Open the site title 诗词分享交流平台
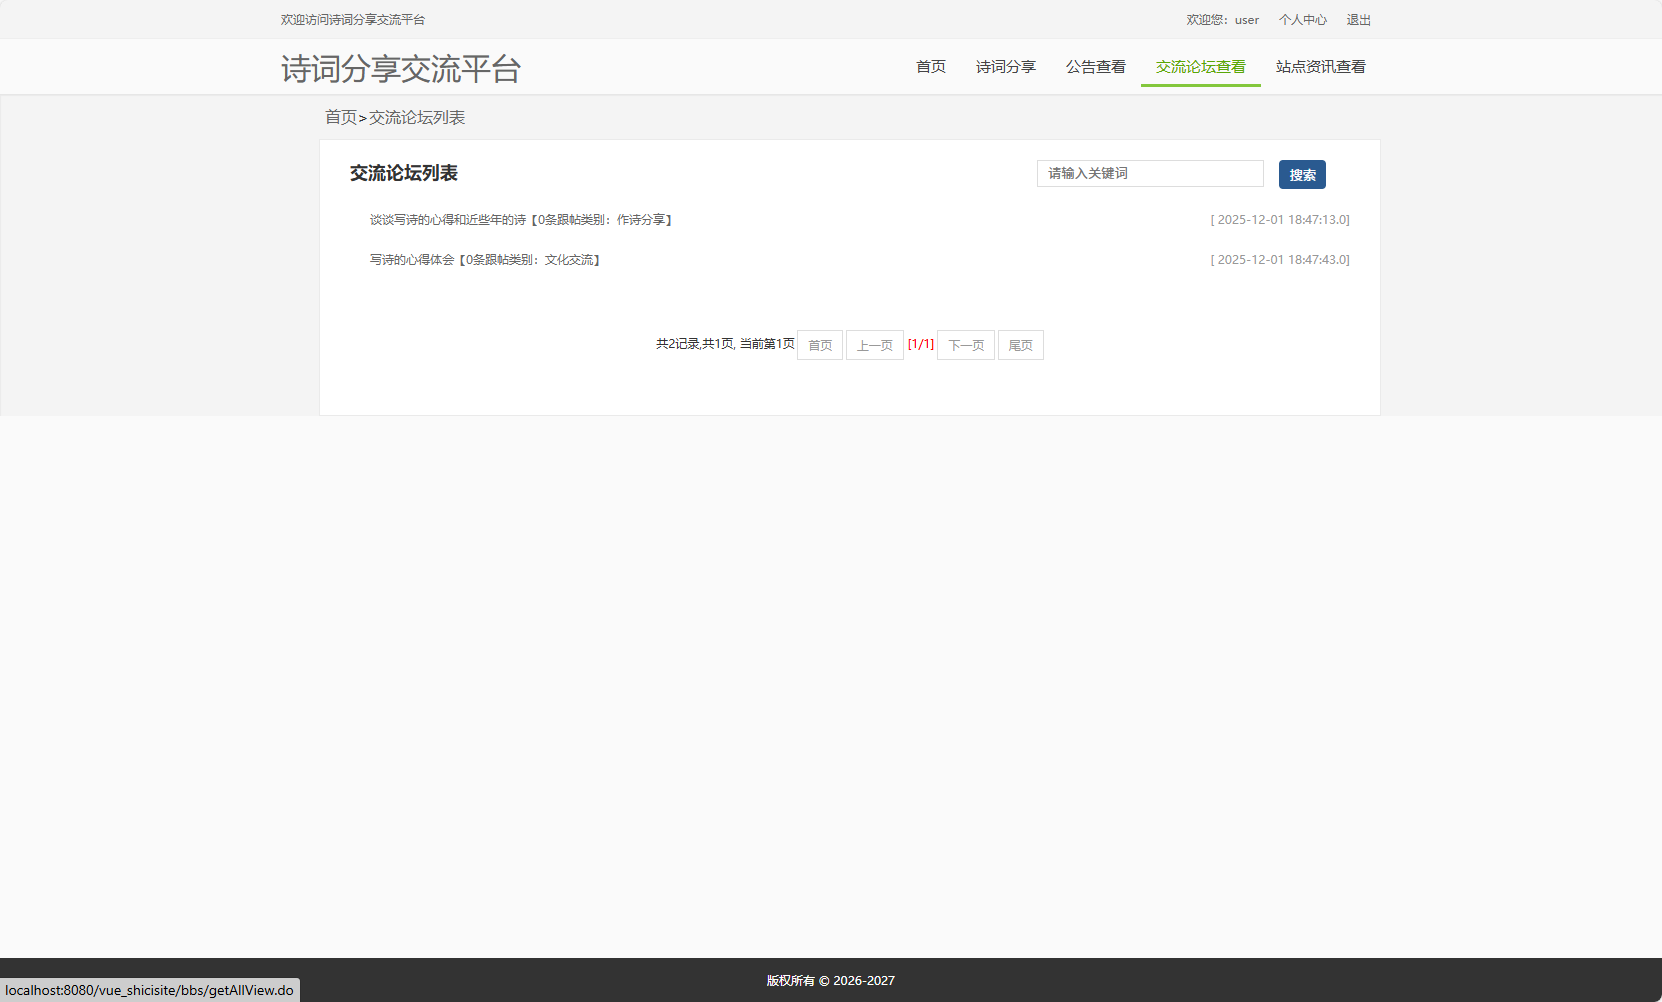Image resolution: width=1662 pixels, height=1002 pixels. pos(402,68)
